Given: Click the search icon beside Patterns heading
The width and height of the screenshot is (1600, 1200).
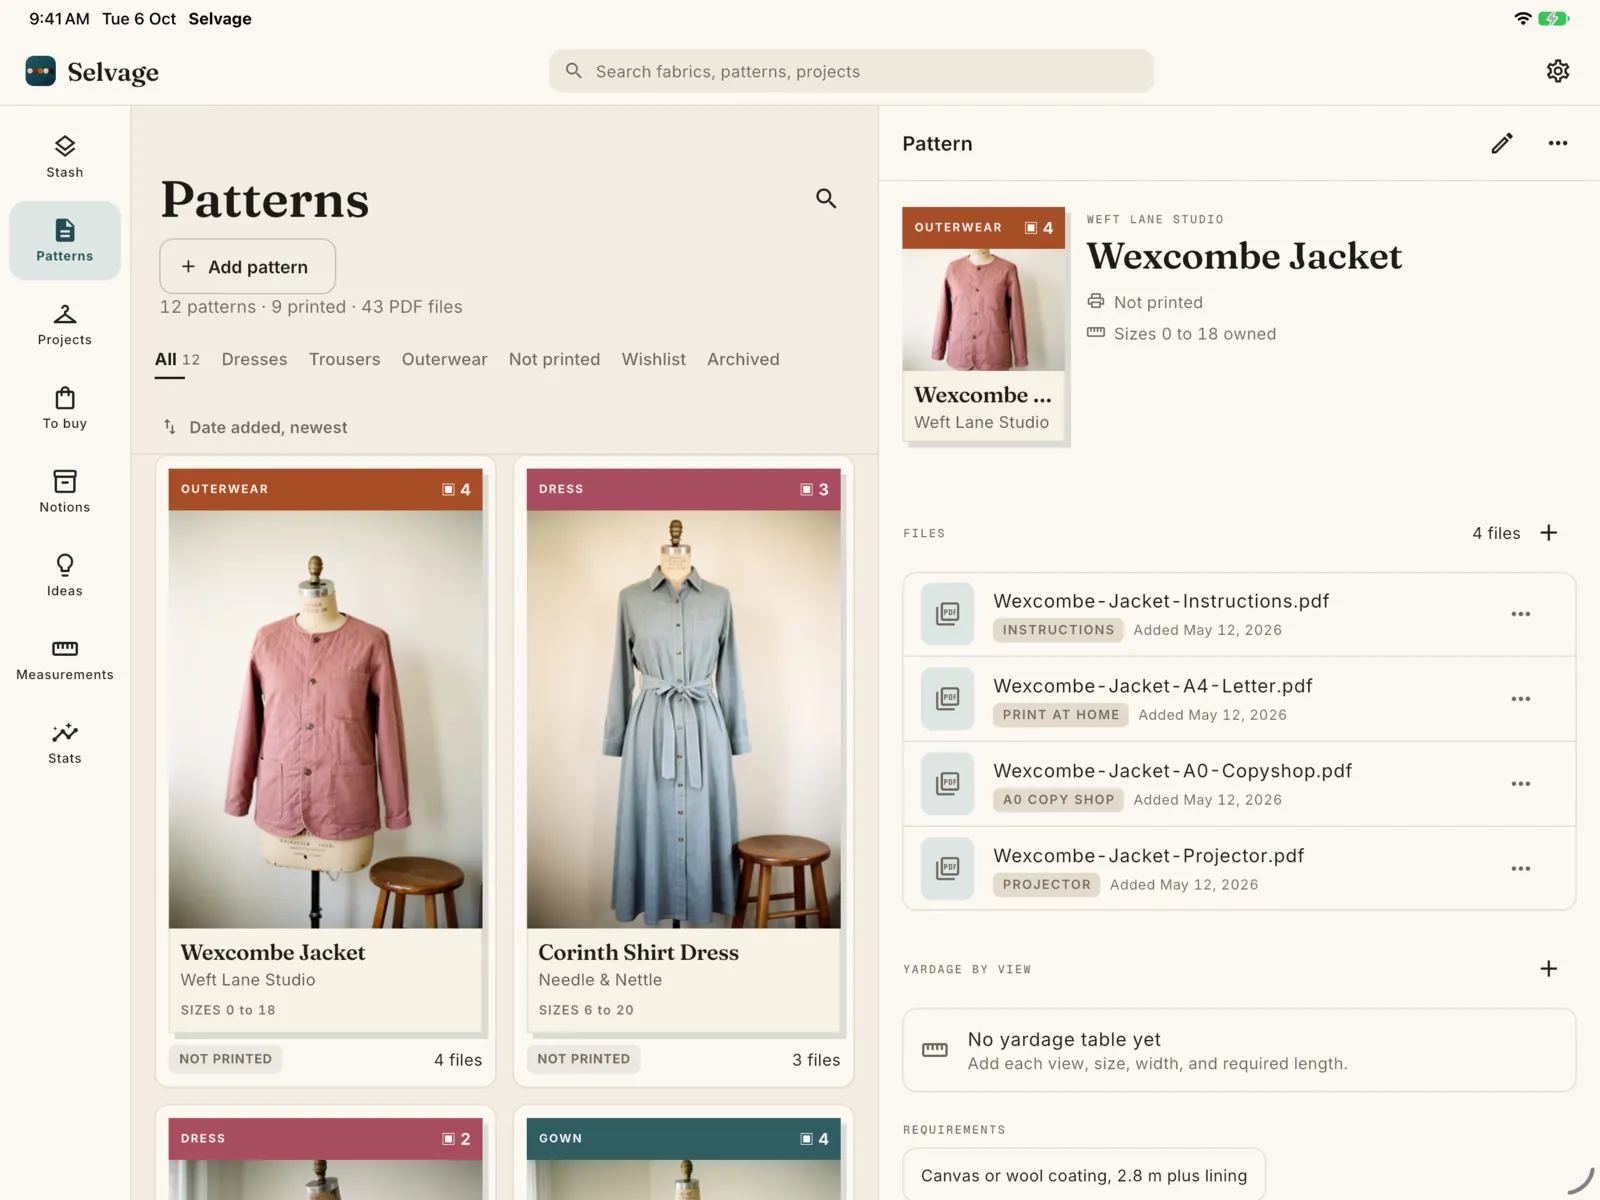Looking at the screenshot, I should pos(826,198).
